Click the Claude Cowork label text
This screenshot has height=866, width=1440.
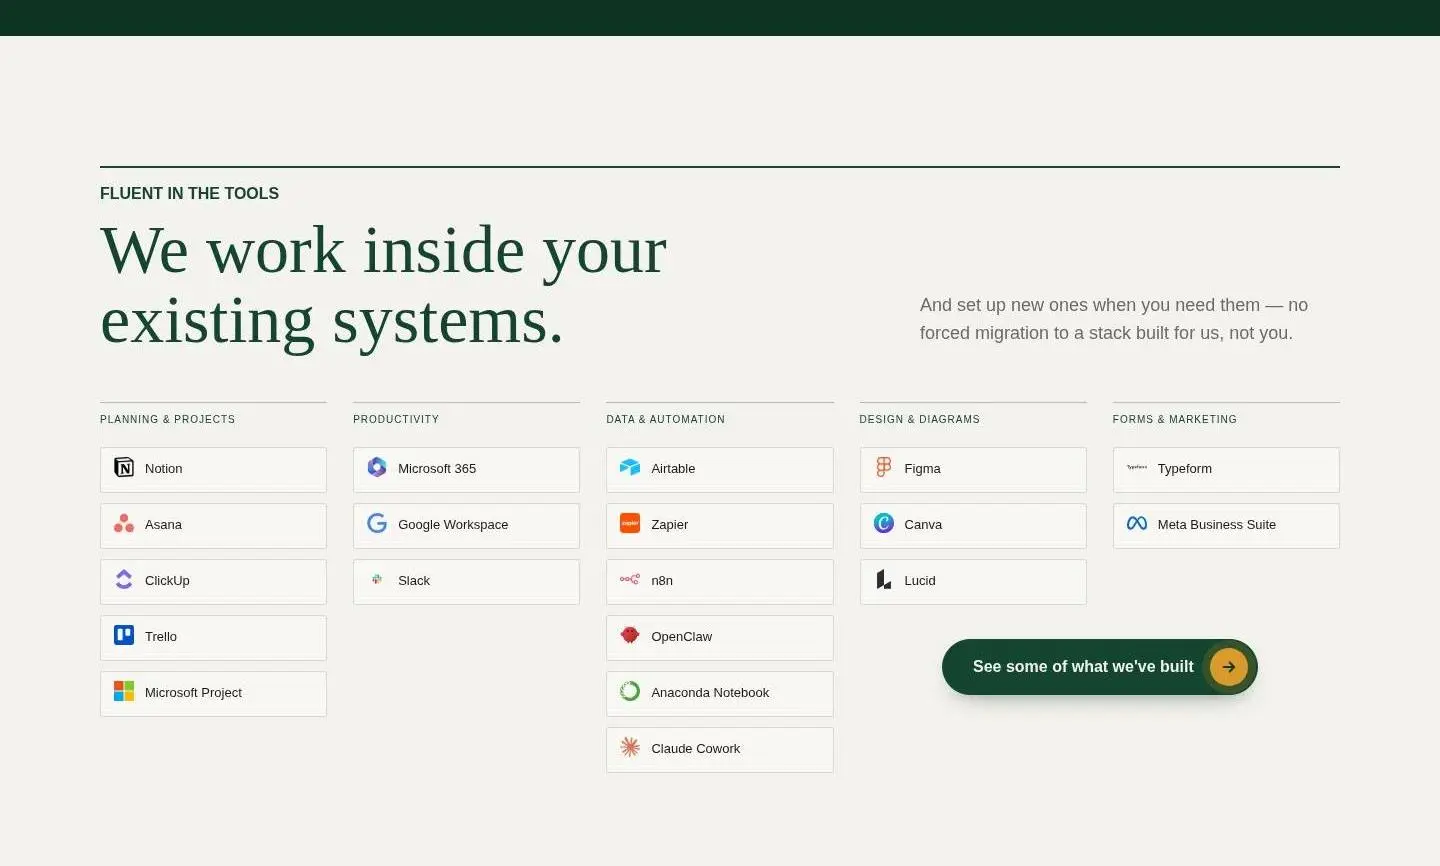696,748
